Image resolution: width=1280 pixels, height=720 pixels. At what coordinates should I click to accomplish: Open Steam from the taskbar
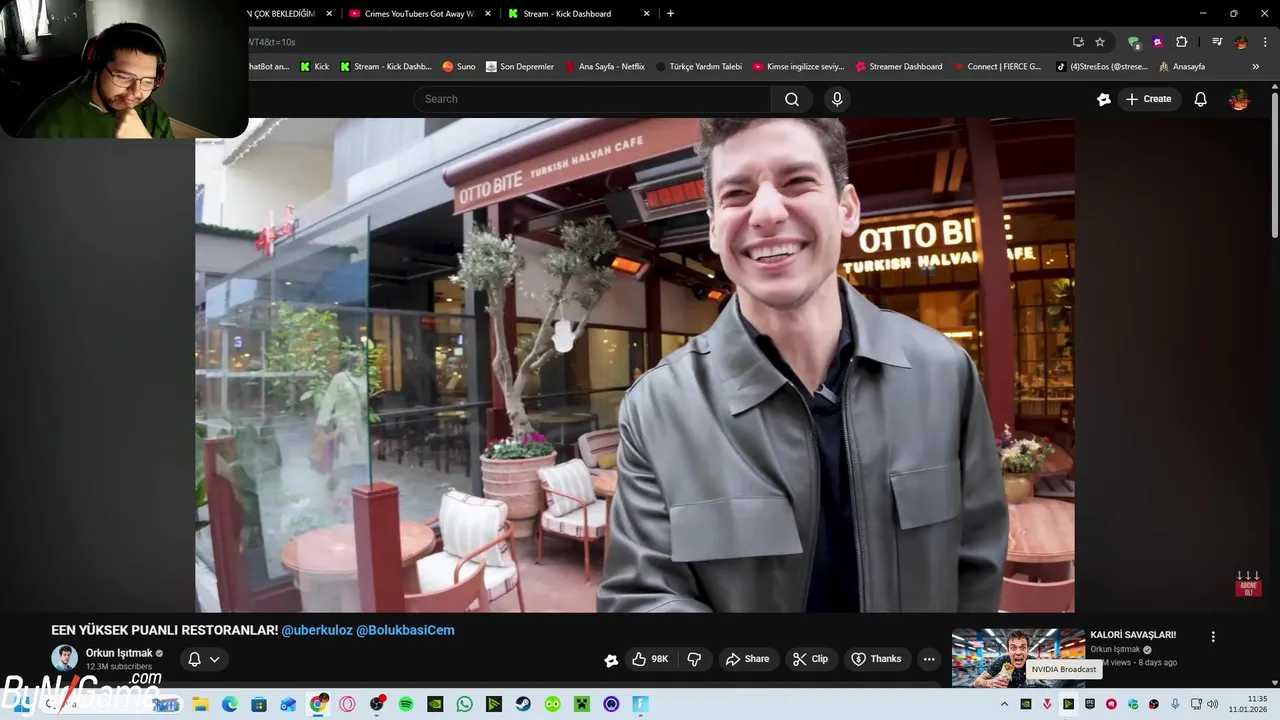(x=523, y=704)
